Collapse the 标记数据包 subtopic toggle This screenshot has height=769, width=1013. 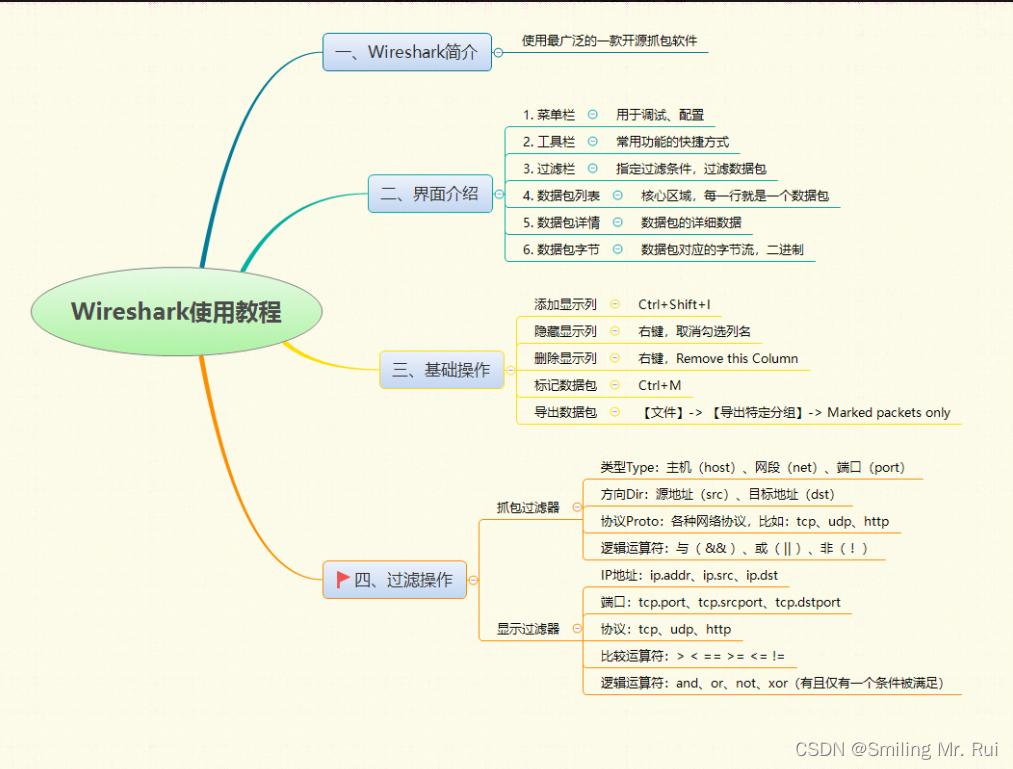coord(615,384)
